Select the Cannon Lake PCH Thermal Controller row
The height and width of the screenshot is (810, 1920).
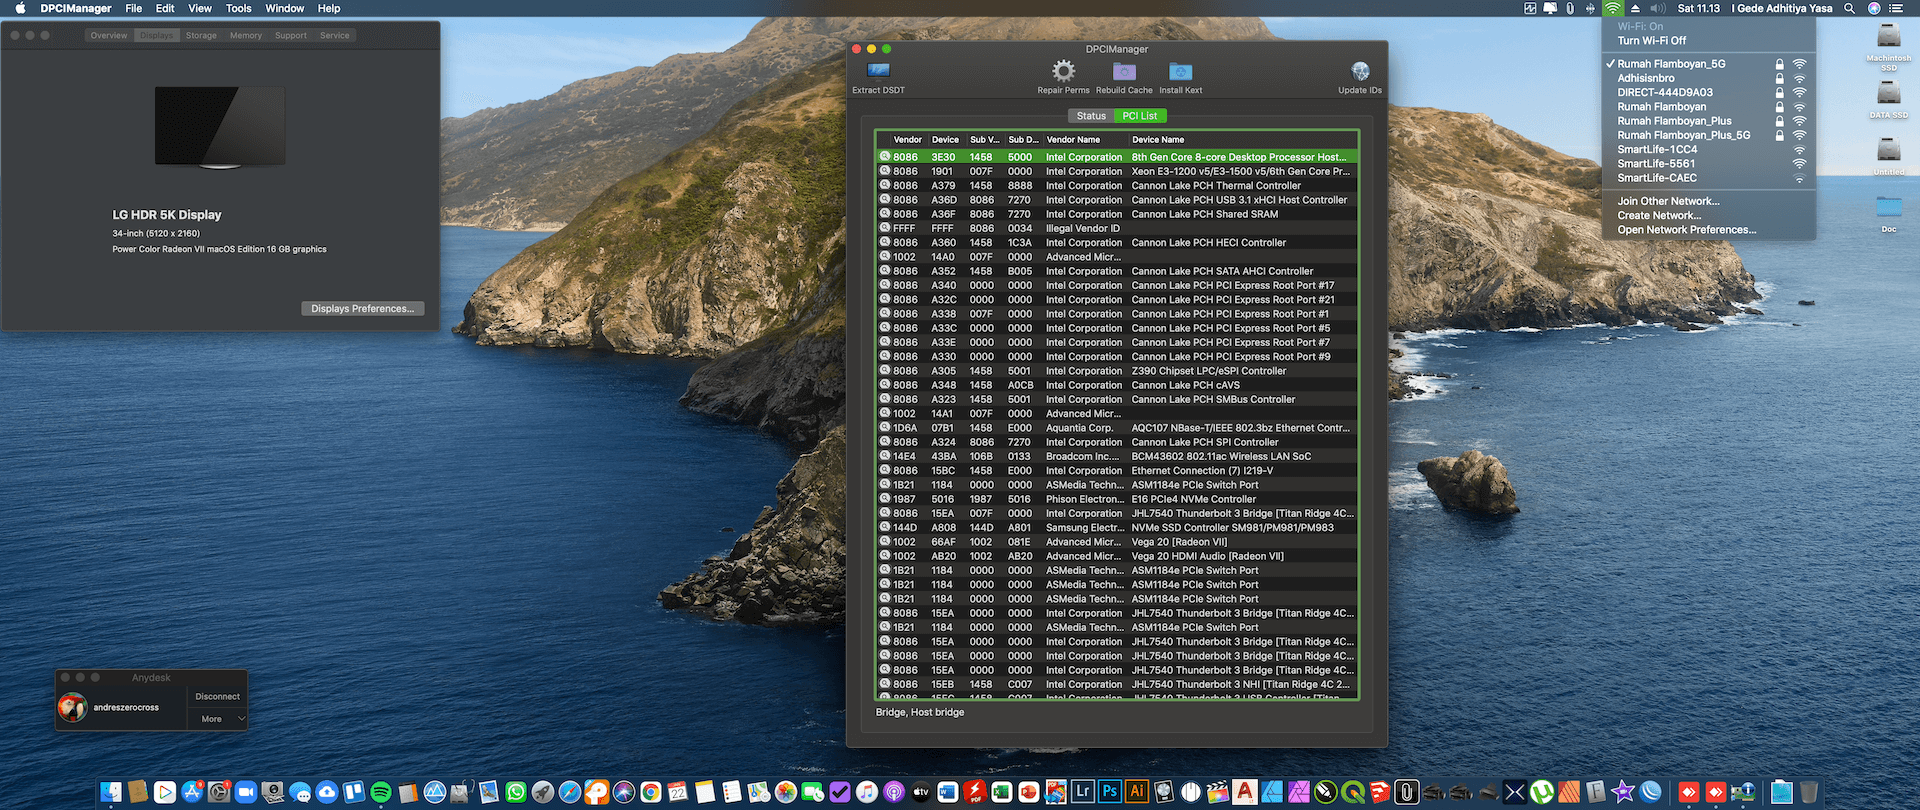[1117, 185]
